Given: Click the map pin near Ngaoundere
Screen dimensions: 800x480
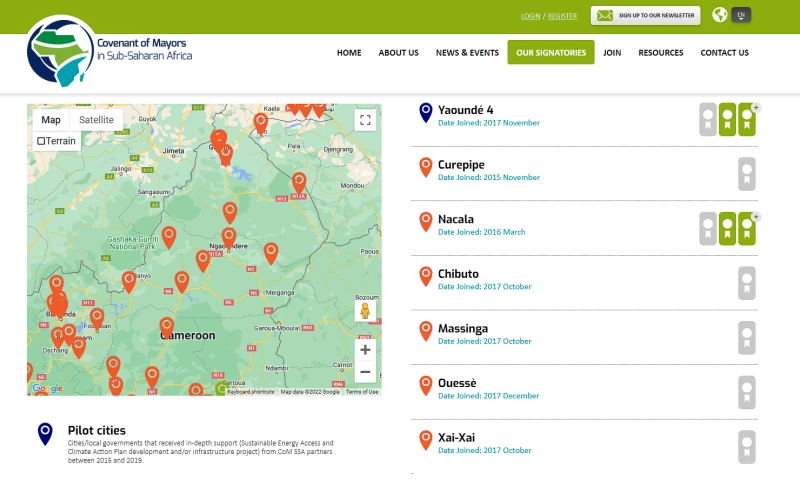Looking at the screenshot, I should click(229, 237).
